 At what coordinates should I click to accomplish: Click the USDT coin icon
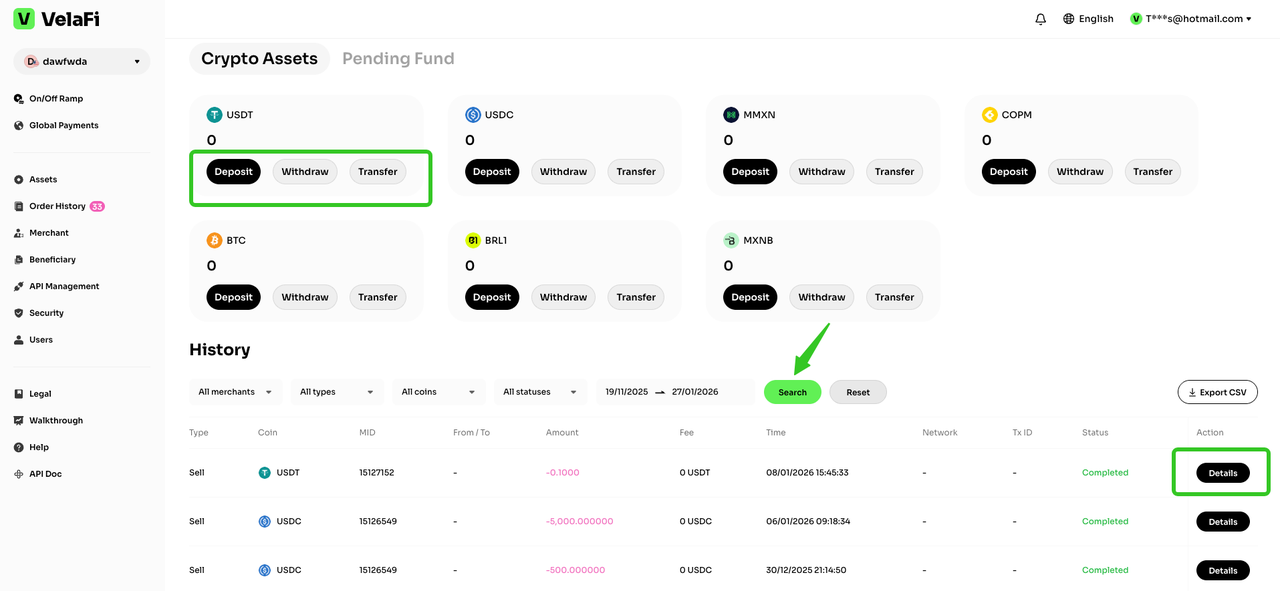point(214,115)
